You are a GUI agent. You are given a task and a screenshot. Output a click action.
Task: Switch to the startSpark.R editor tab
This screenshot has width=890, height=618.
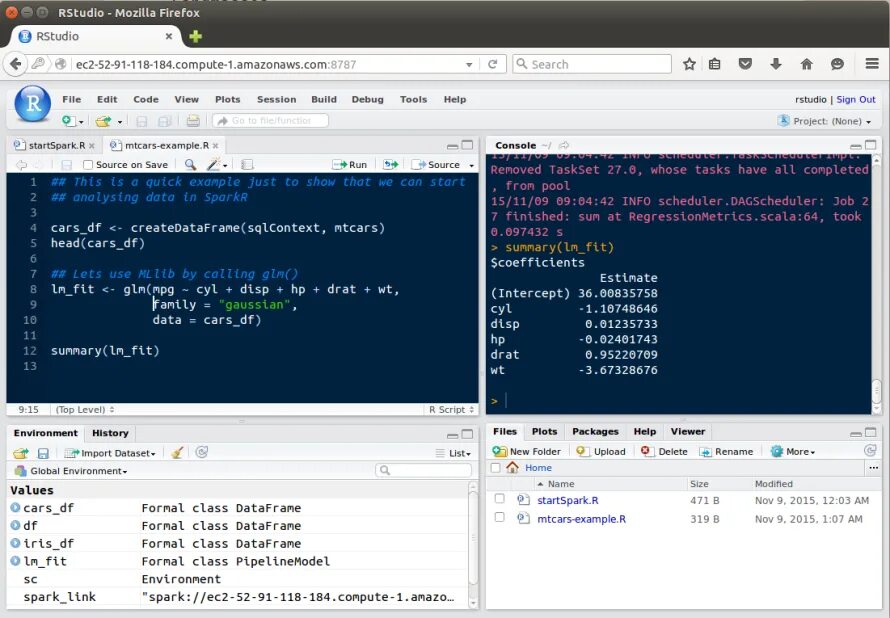click(x=56, y=145)
